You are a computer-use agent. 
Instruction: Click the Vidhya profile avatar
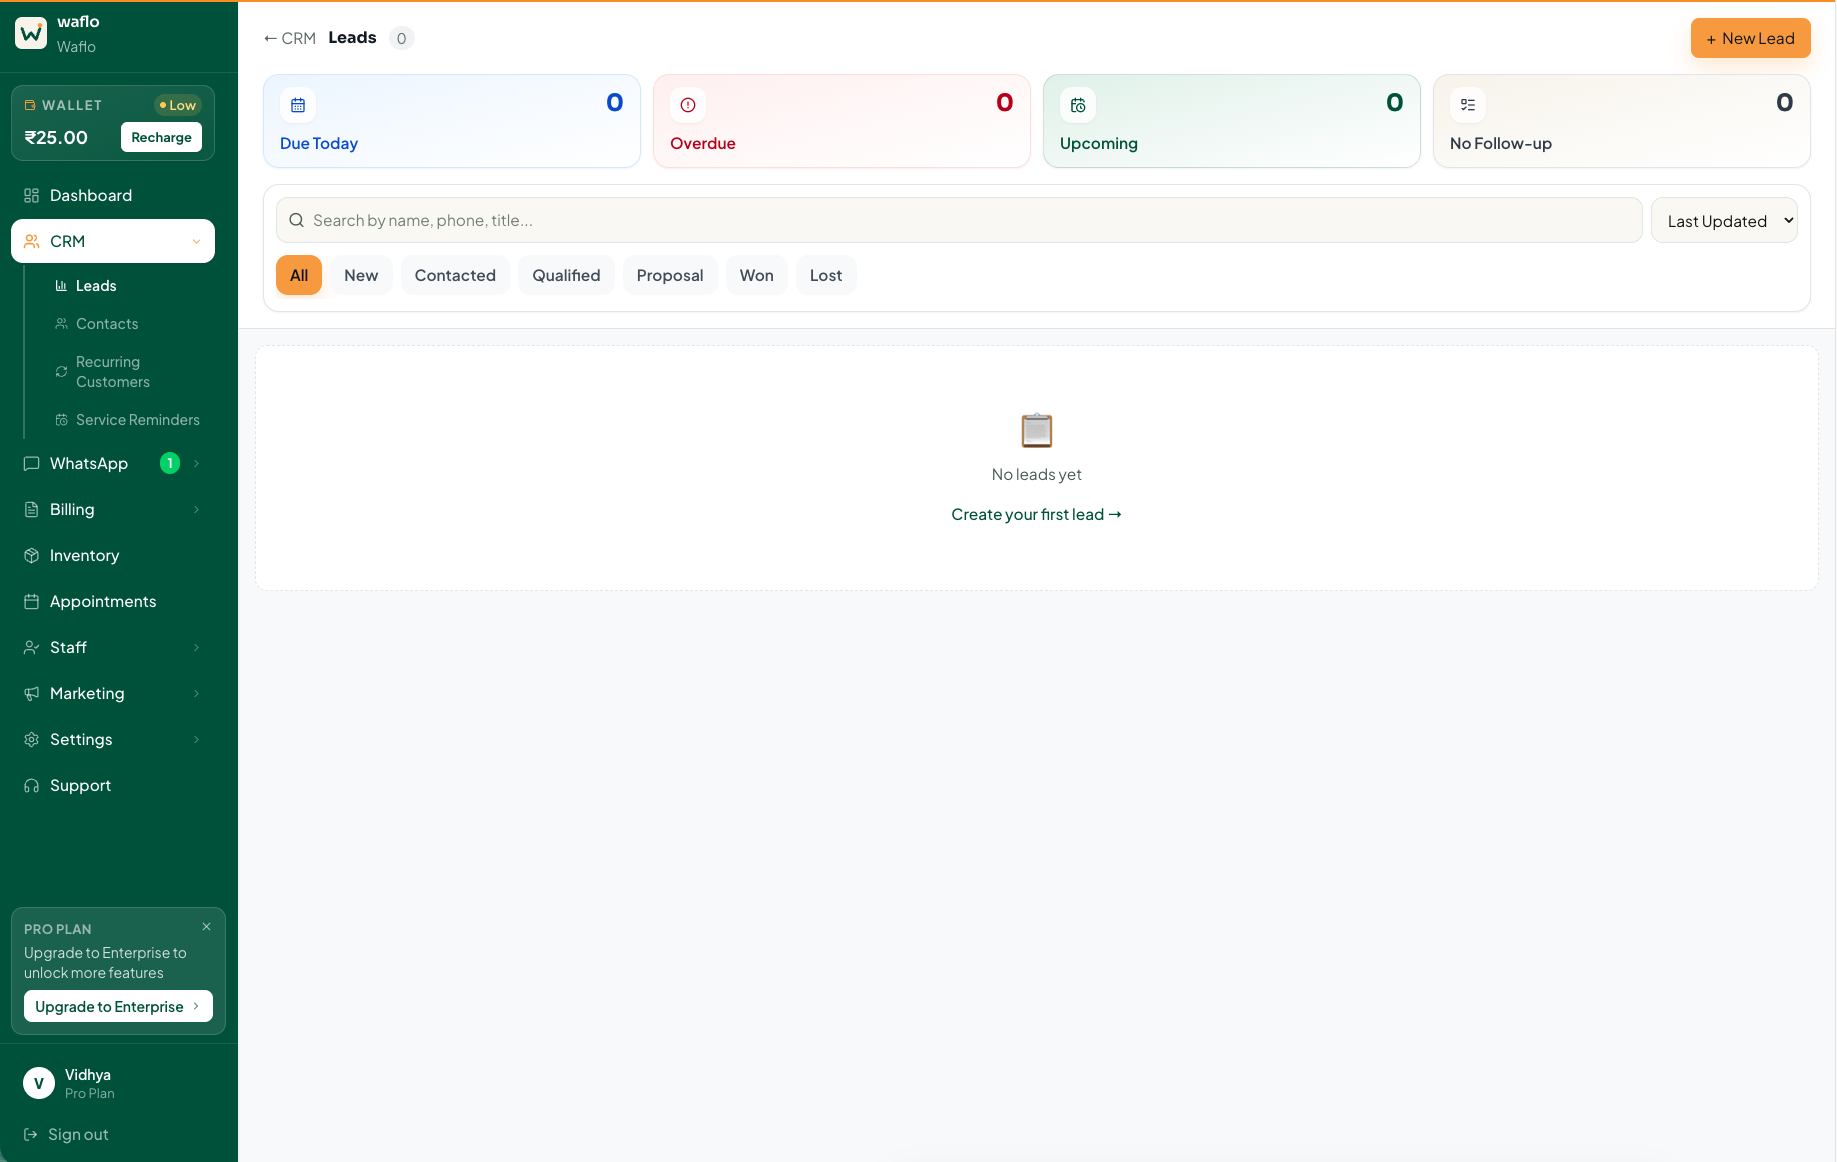[39, 1083]
